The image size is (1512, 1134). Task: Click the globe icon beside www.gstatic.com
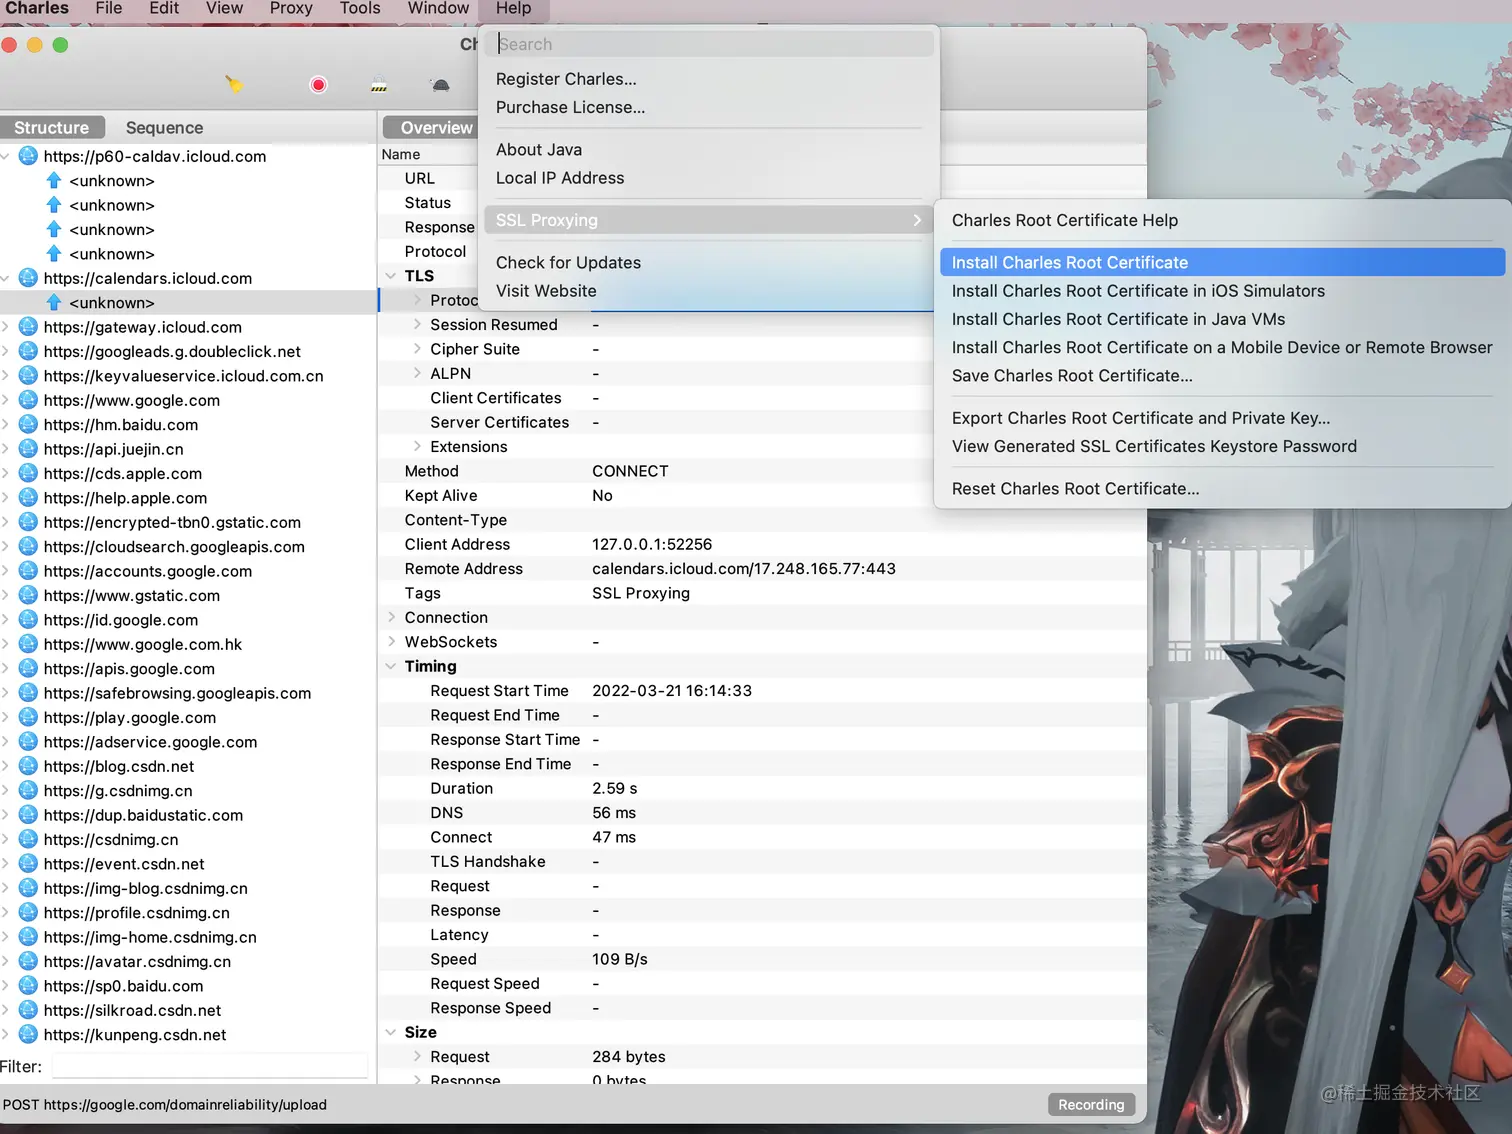tap(28, 595)
